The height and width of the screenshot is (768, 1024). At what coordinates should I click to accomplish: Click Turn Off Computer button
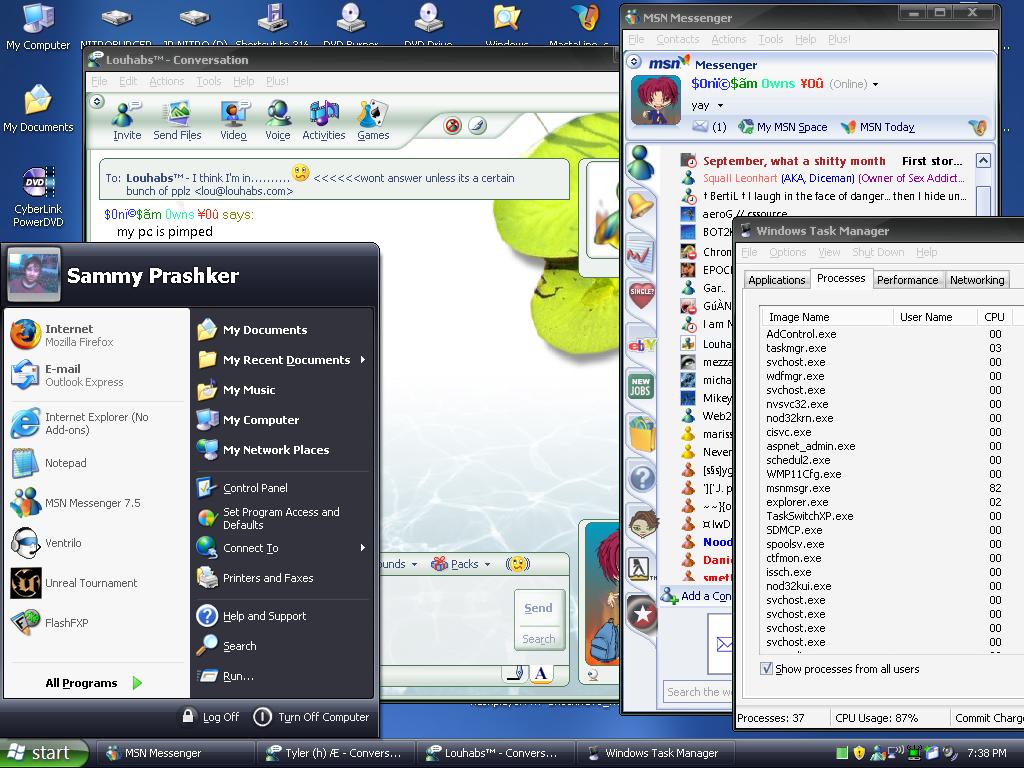(x=312, y=717)
